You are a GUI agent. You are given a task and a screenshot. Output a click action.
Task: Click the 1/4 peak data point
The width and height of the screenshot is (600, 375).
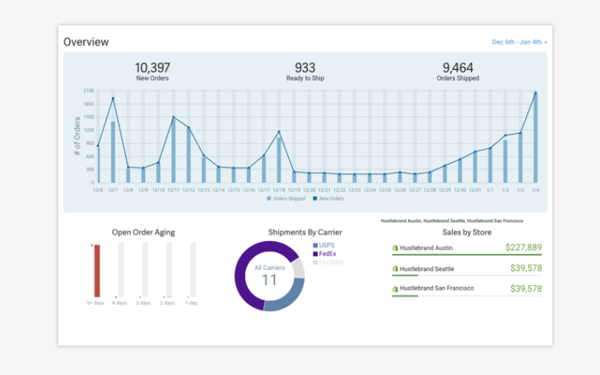click(536, 93)
